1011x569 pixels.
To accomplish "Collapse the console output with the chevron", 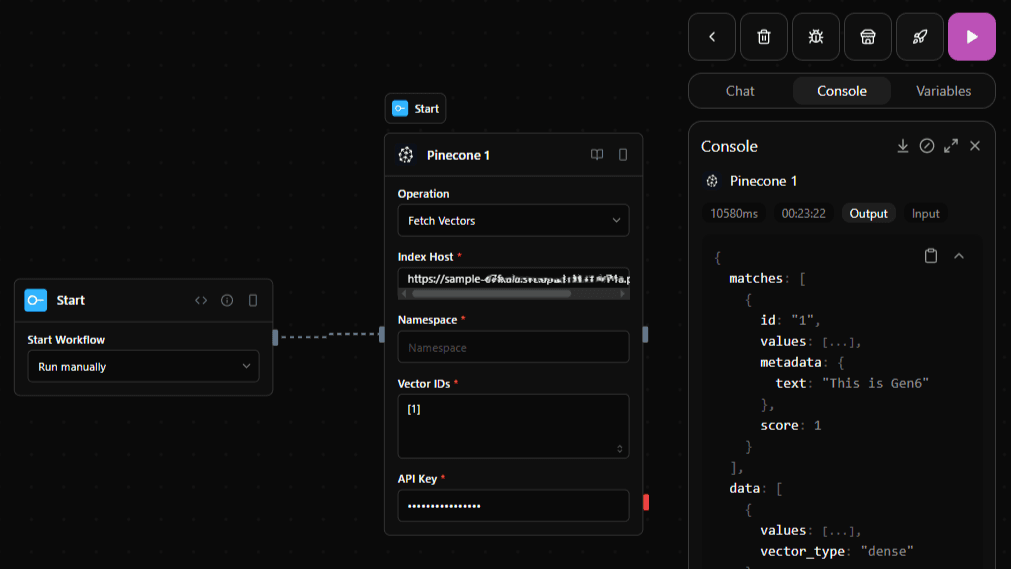I will pyautogui.click(x=959, y=256).
